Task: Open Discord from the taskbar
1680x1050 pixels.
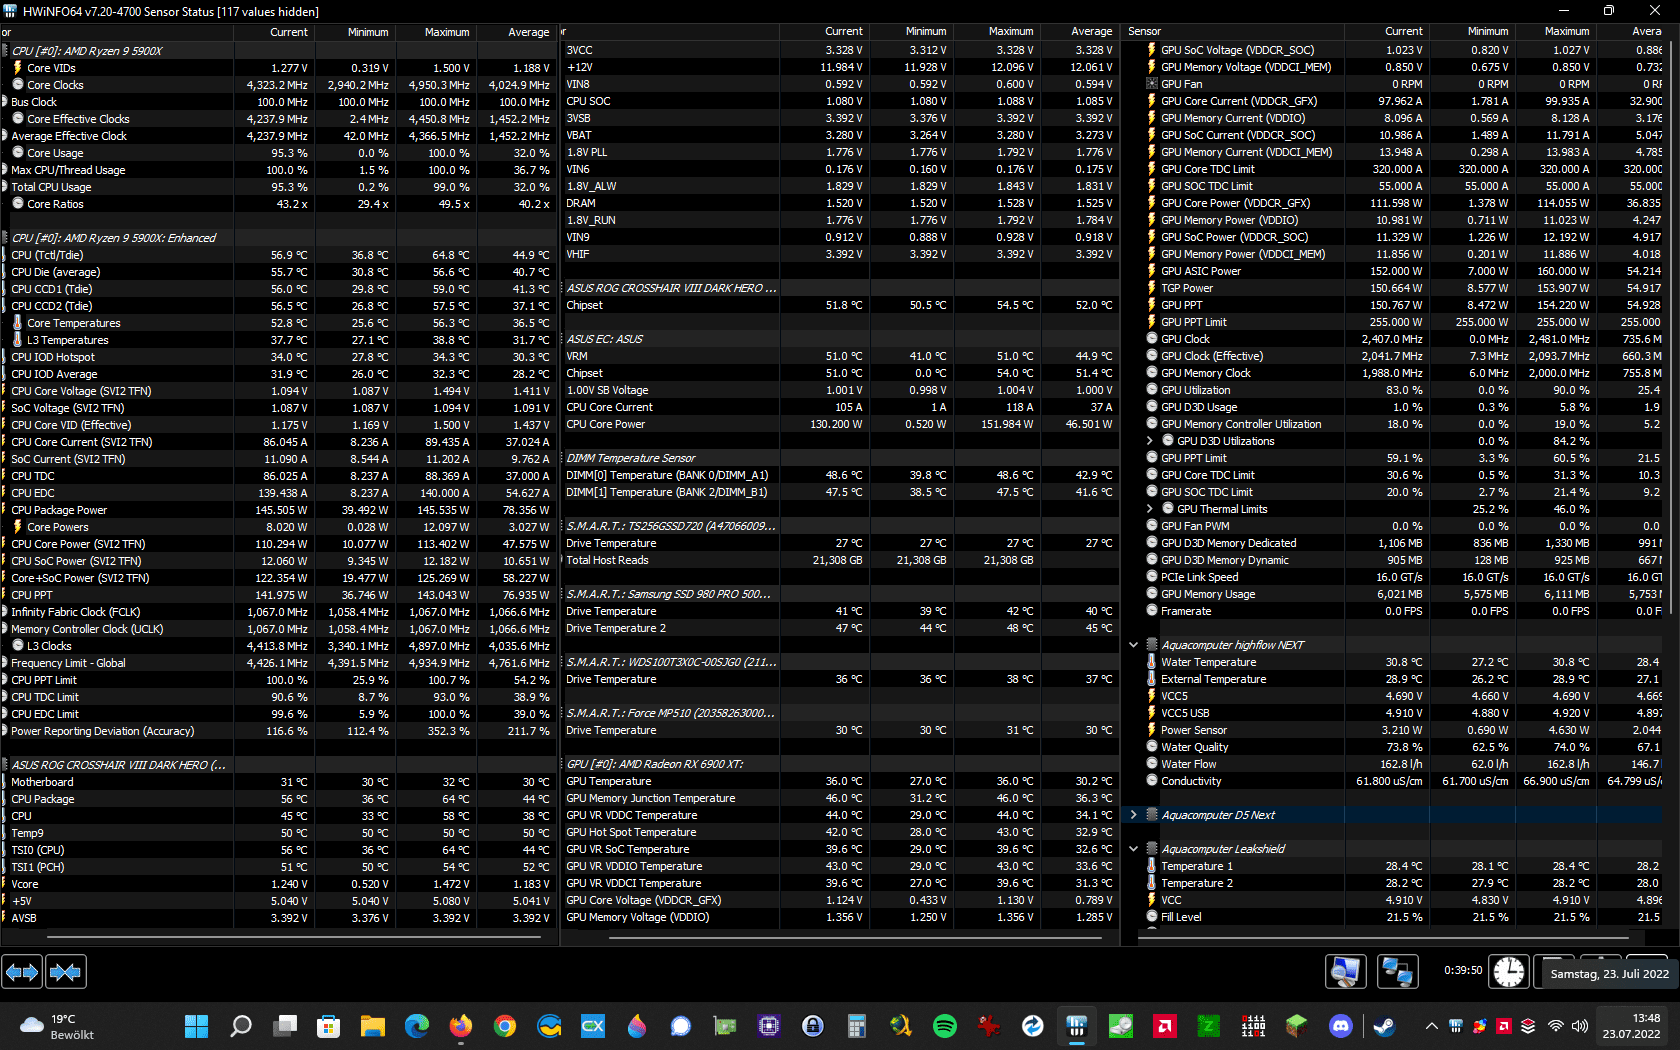Action: point(1341,1026)
